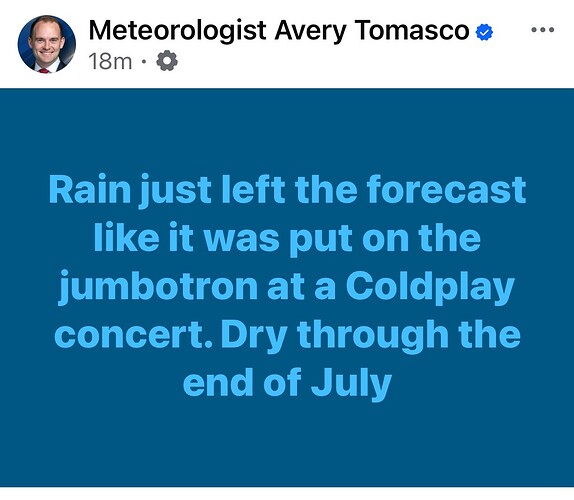Click the "Dry through the" text
This screenshot has height=500, width=574.
tap(370, 335)
